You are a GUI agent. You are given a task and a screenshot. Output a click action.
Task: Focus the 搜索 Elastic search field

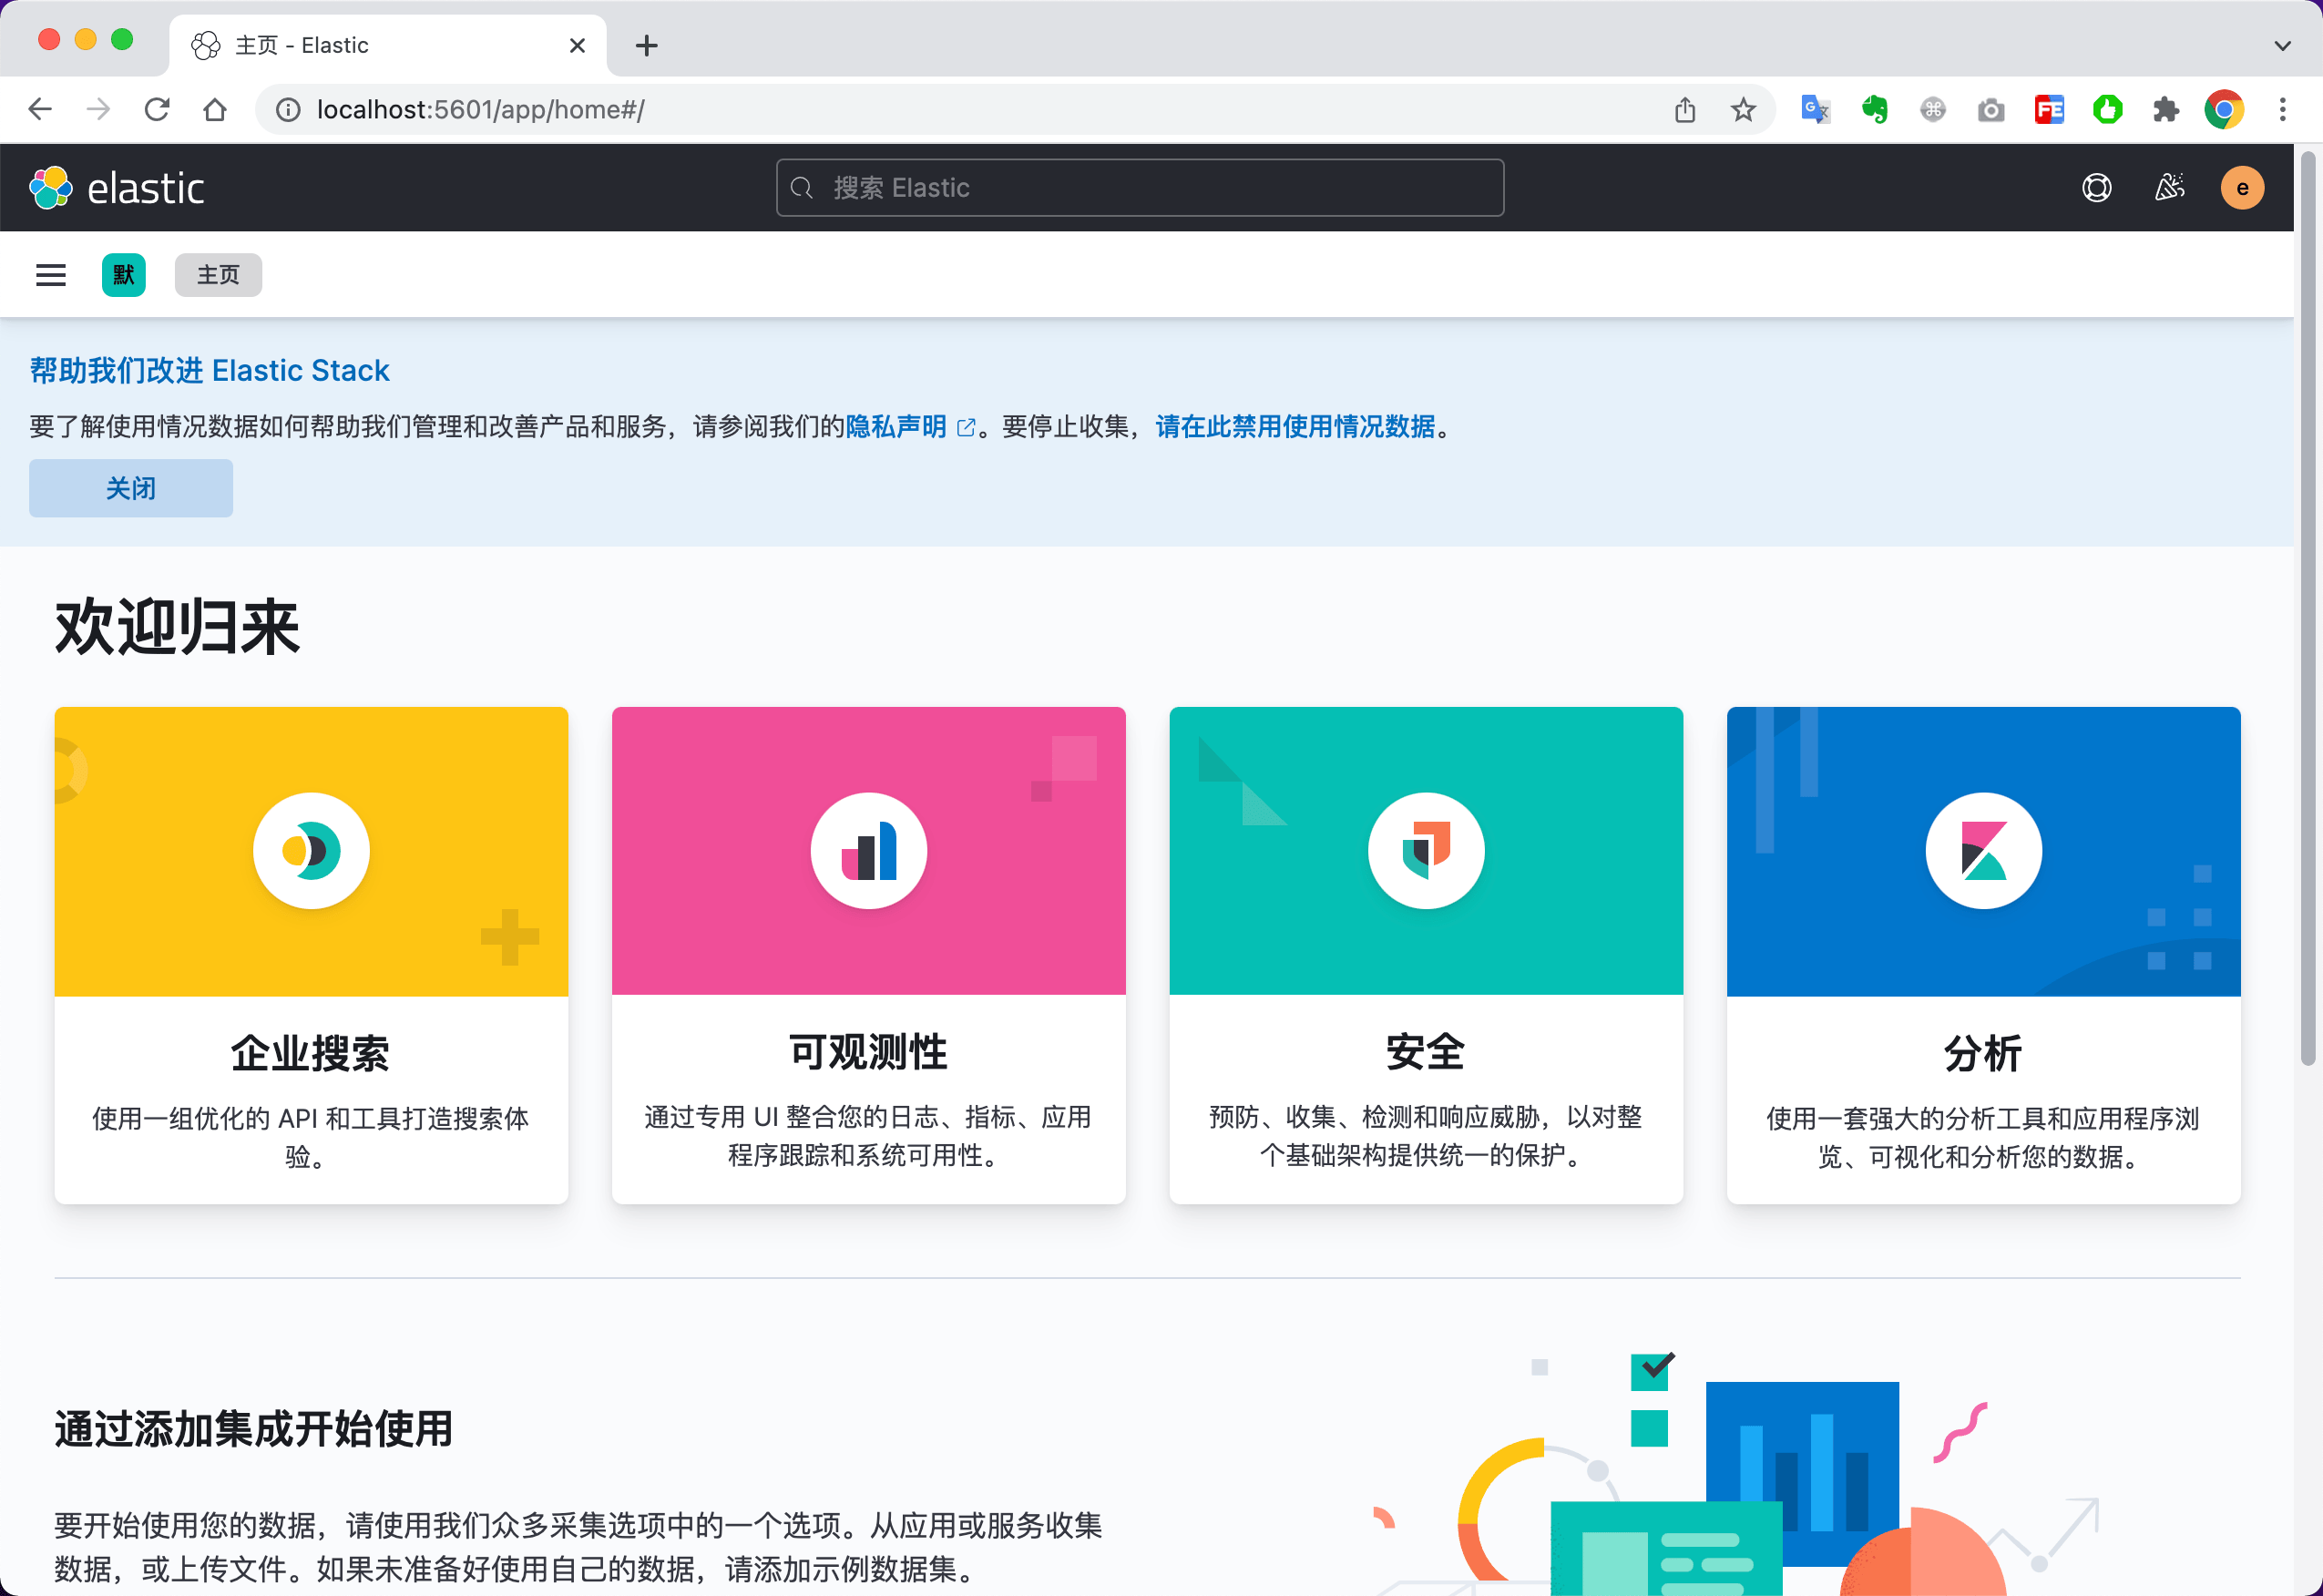coord(1139,188)
